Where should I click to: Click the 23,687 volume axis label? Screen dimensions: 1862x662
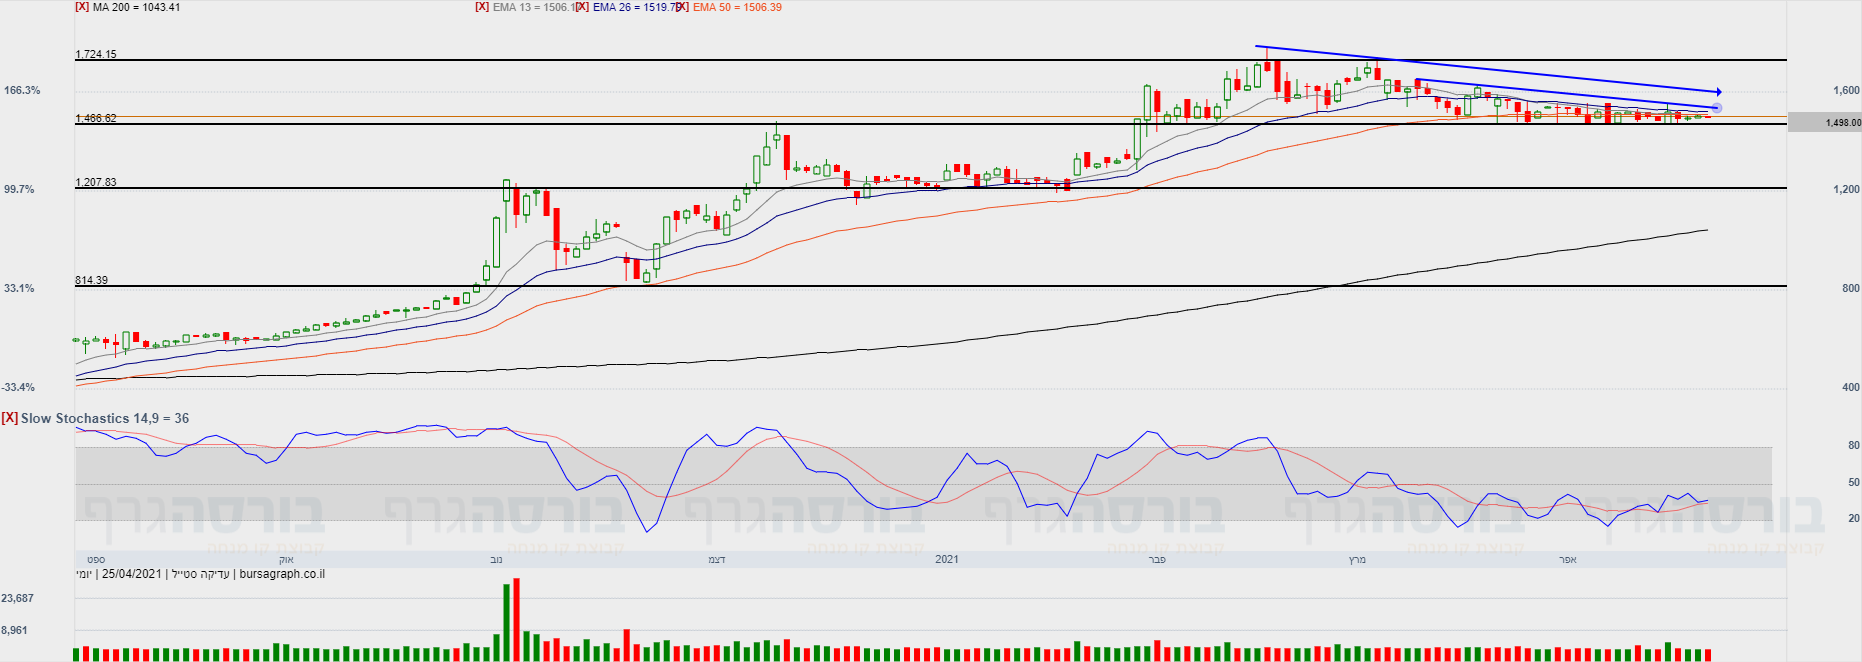coord(18,598)
